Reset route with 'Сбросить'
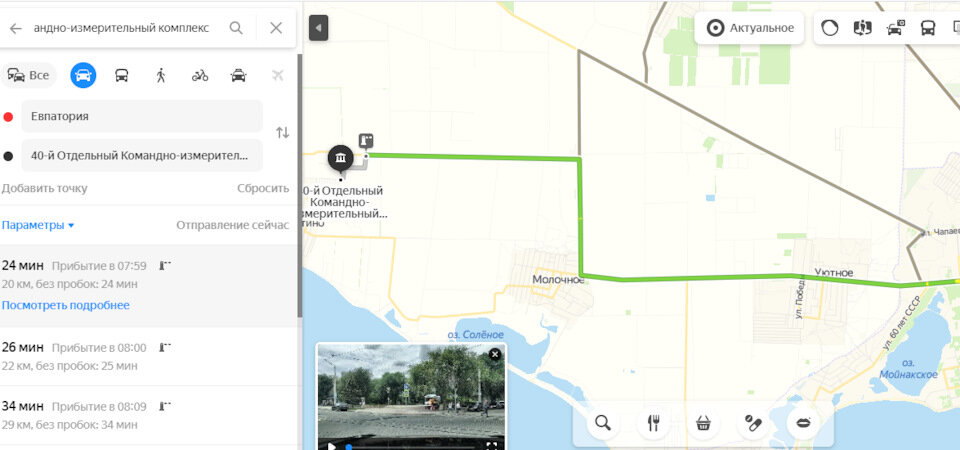960x450 pixels. tap(263, 189)
